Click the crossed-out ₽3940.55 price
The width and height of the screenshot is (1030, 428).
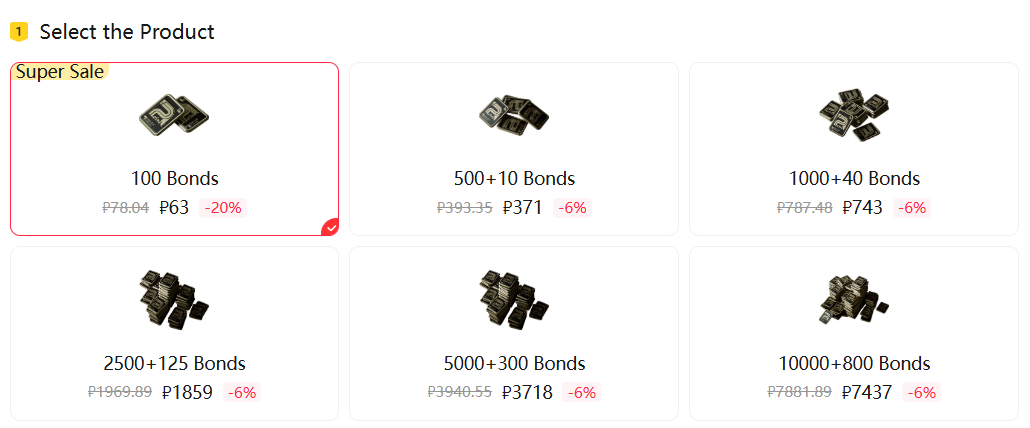459,392
